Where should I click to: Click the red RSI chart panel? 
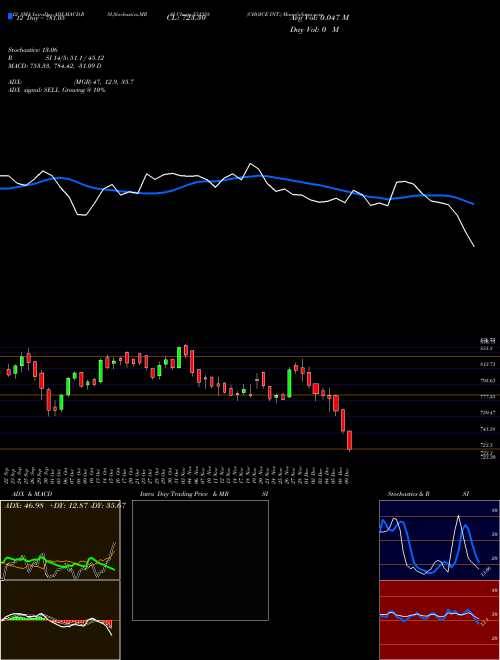[x=439, y=620]
